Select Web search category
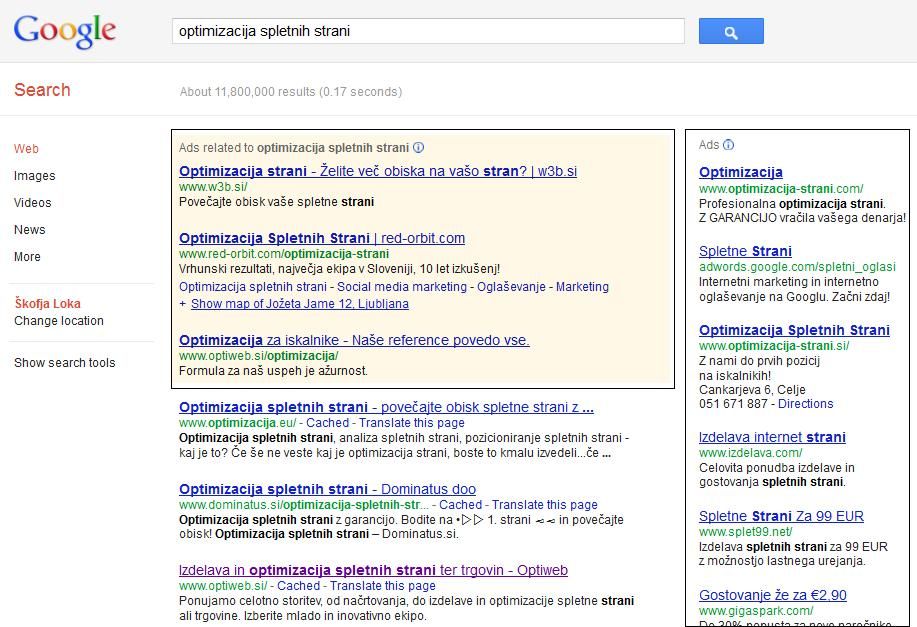Screen dimensions: 917x627 tap(26, 149)
